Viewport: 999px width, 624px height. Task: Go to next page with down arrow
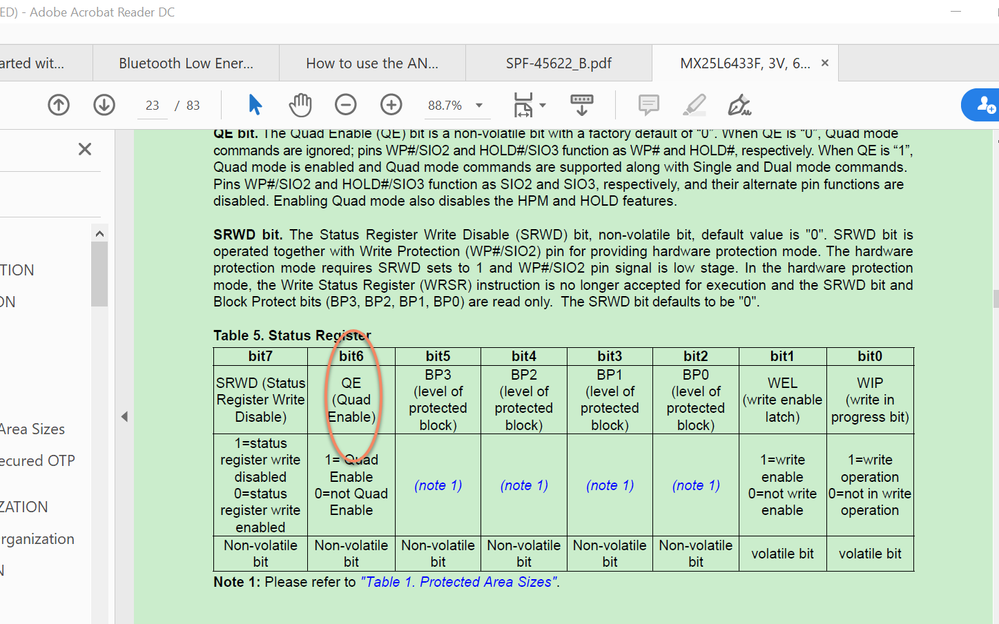point(104,105)
